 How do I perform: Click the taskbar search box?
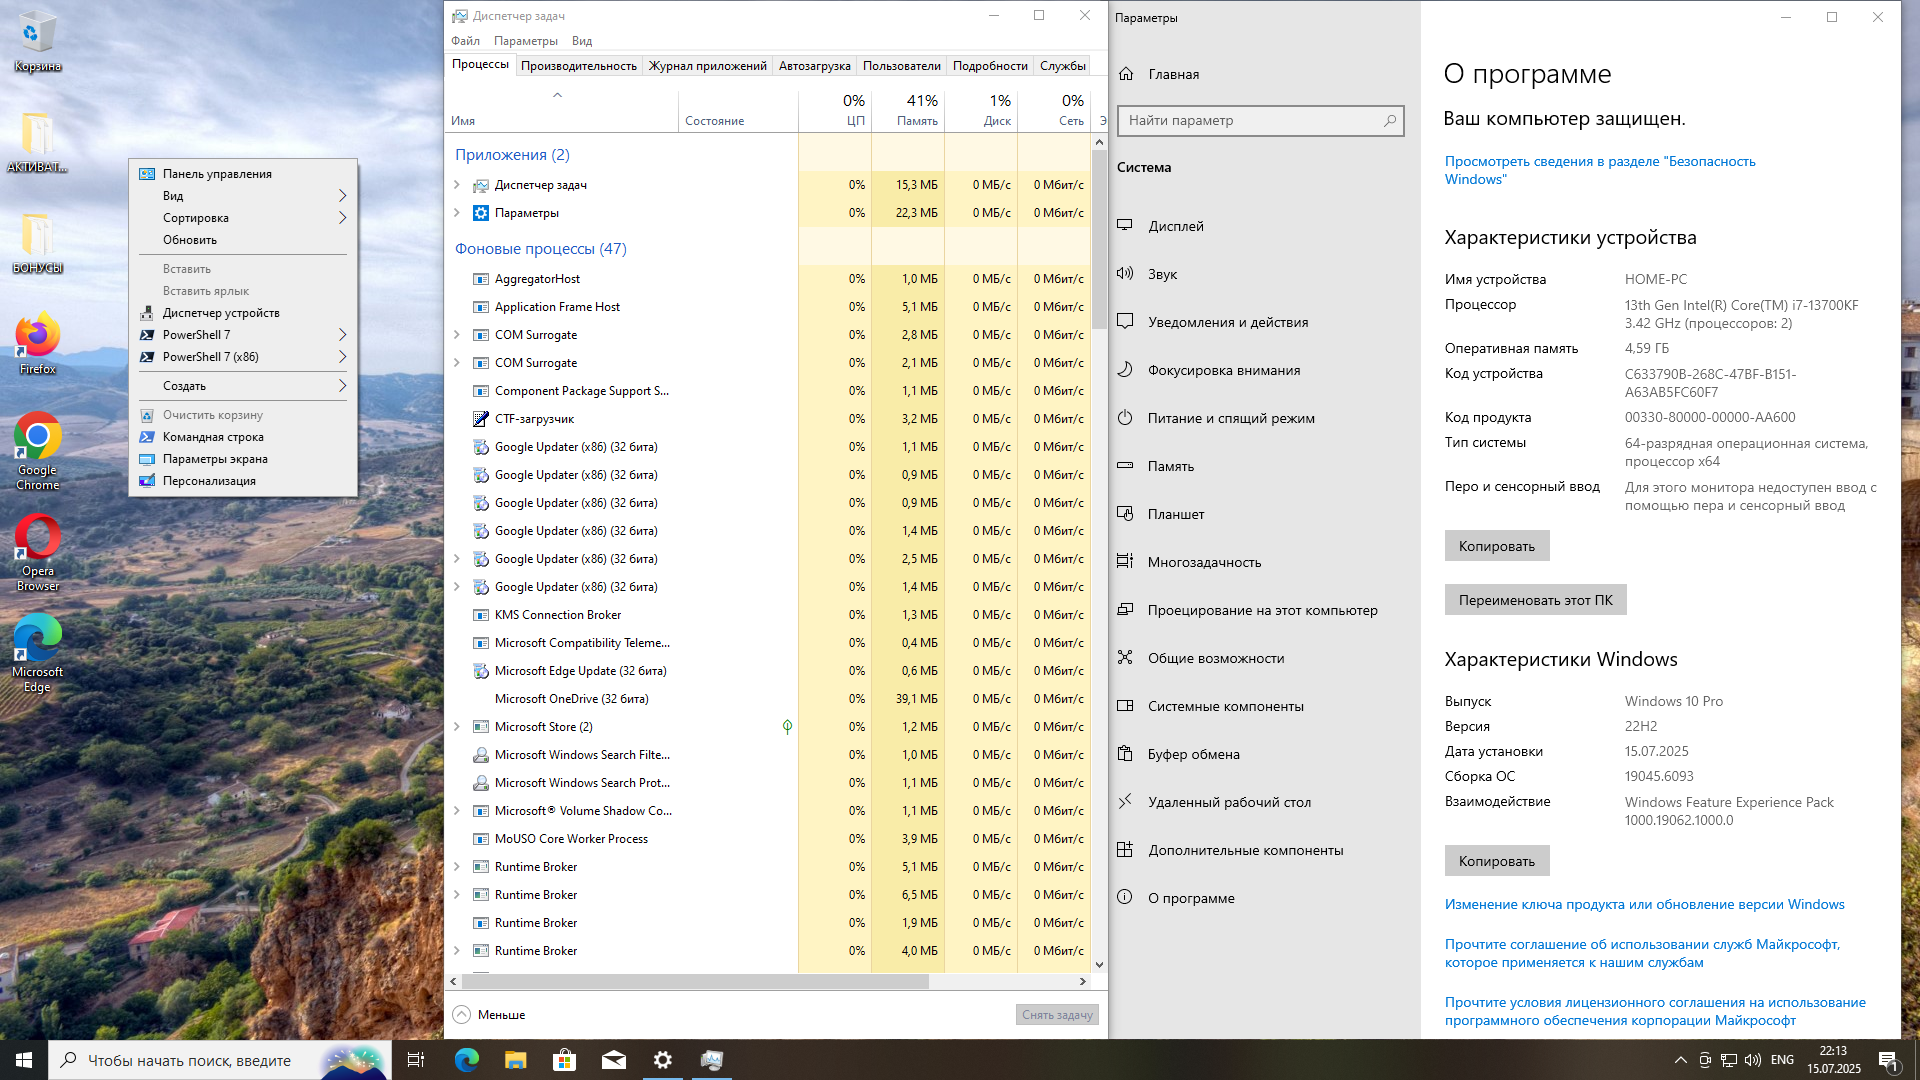click(219, 1060)
